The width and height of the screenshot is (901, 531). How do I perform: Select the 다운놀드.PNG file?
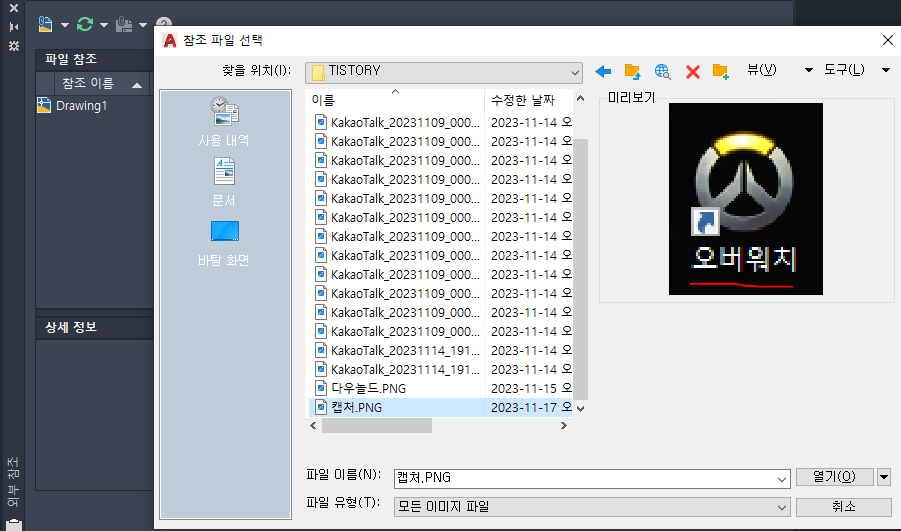coord(368,388)
